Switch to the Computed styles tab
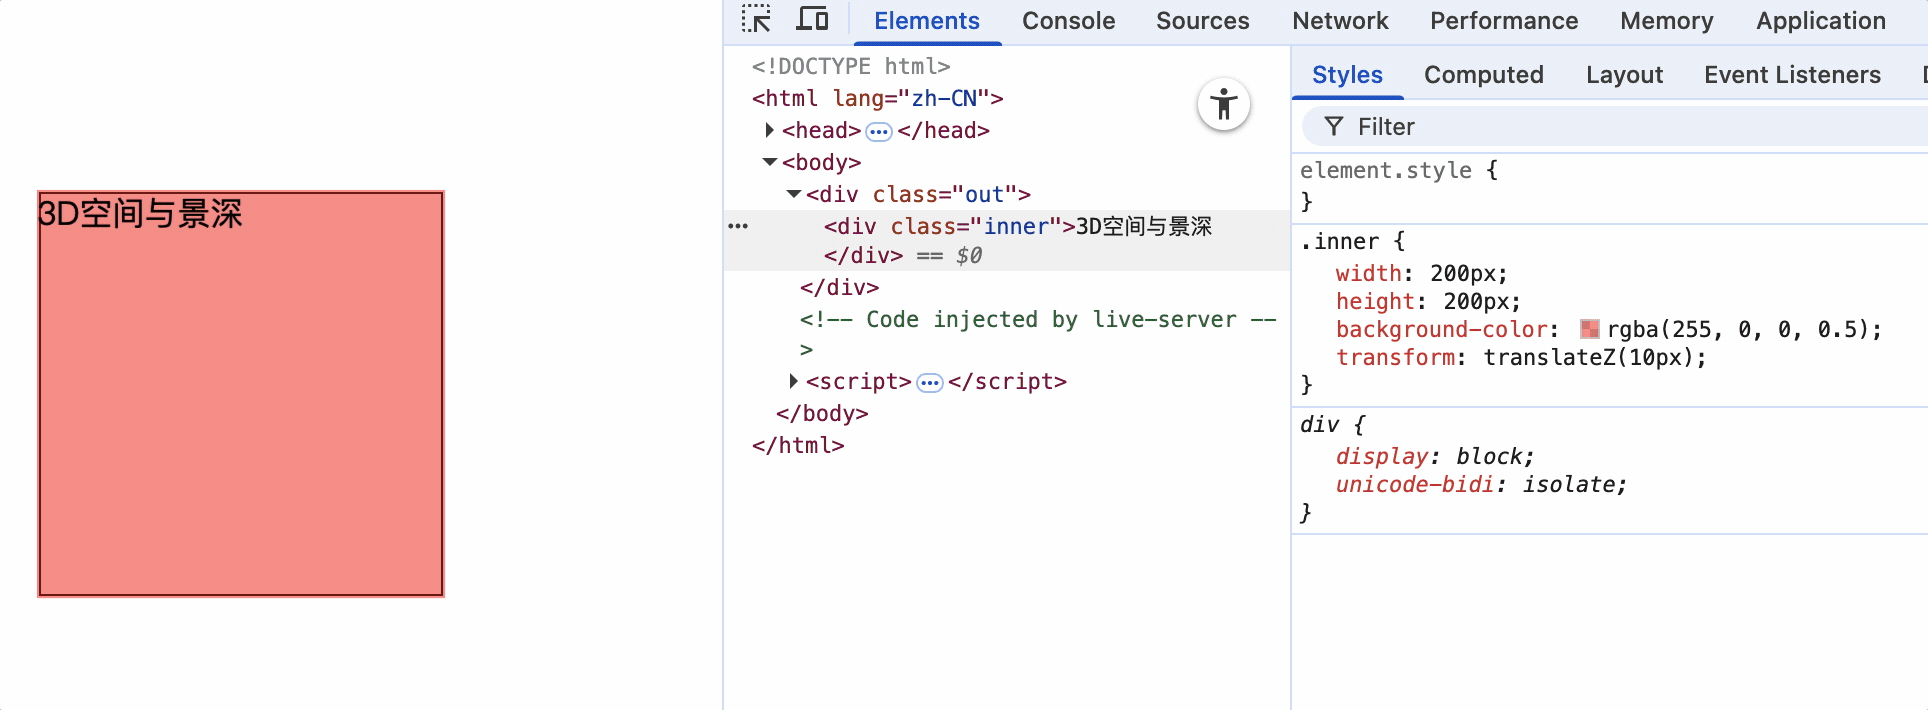Image resolution: width=1928 pixels, height=710 pixels. 1483,75
